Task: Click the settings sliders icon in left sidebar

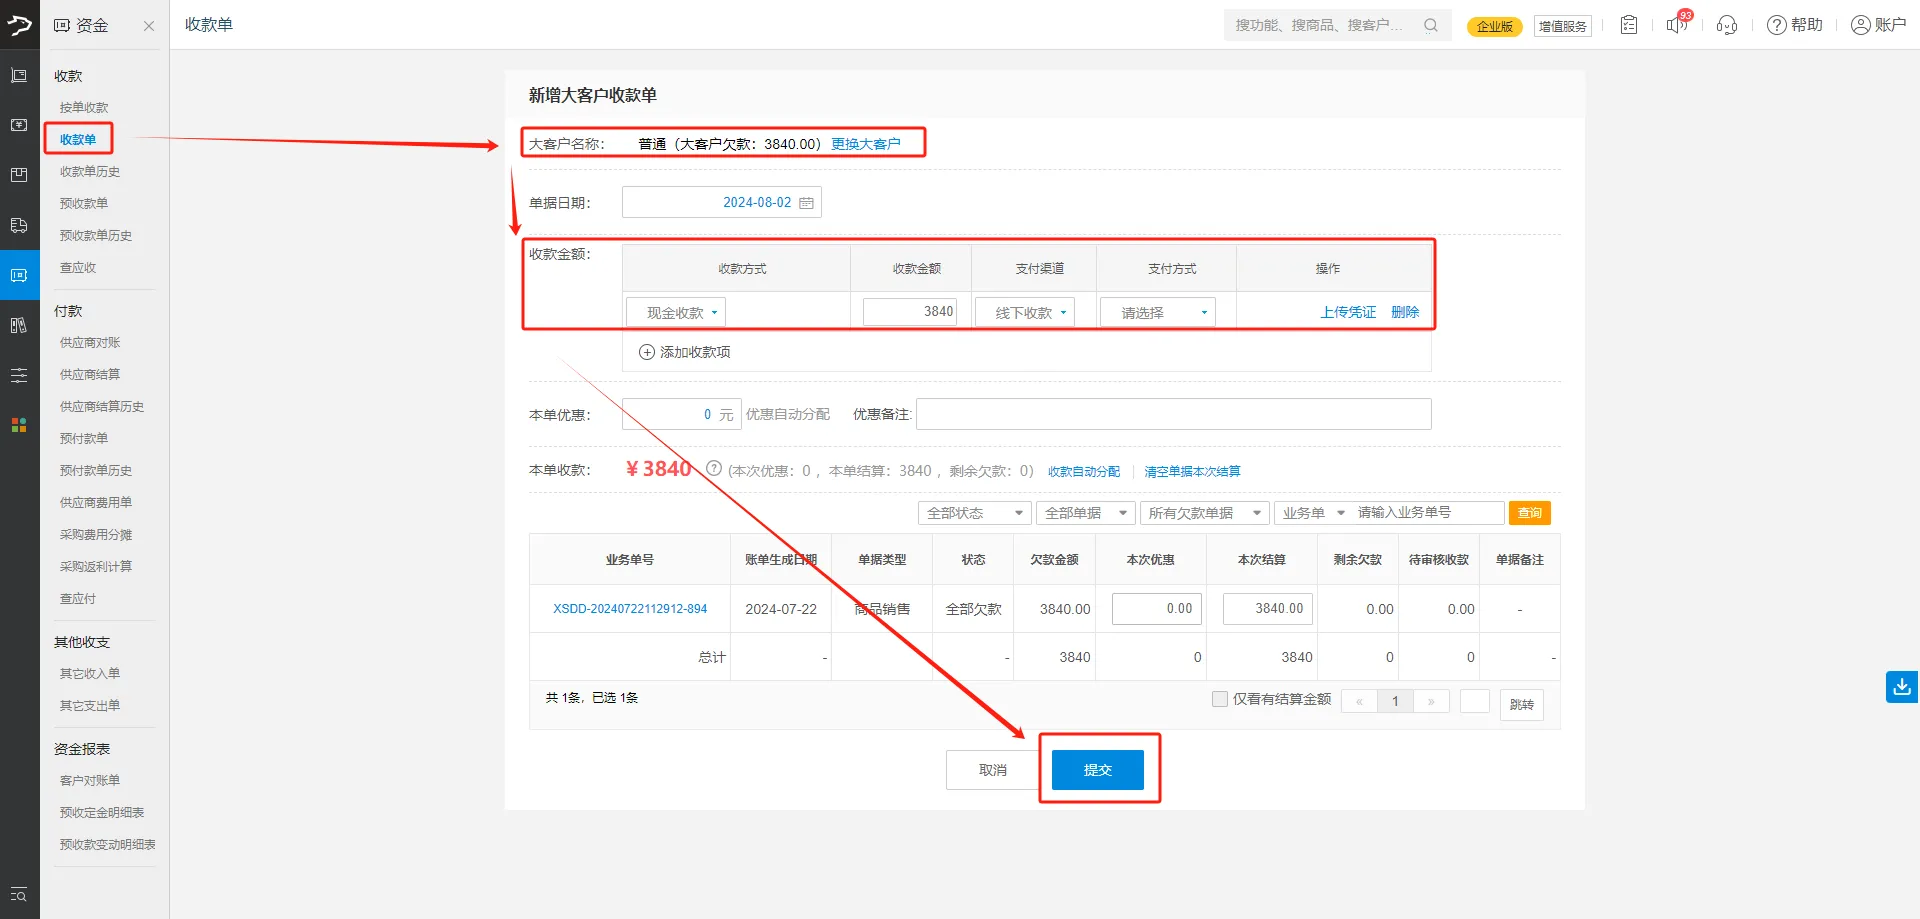Action: pyautogui.click(x=18, y=375)
